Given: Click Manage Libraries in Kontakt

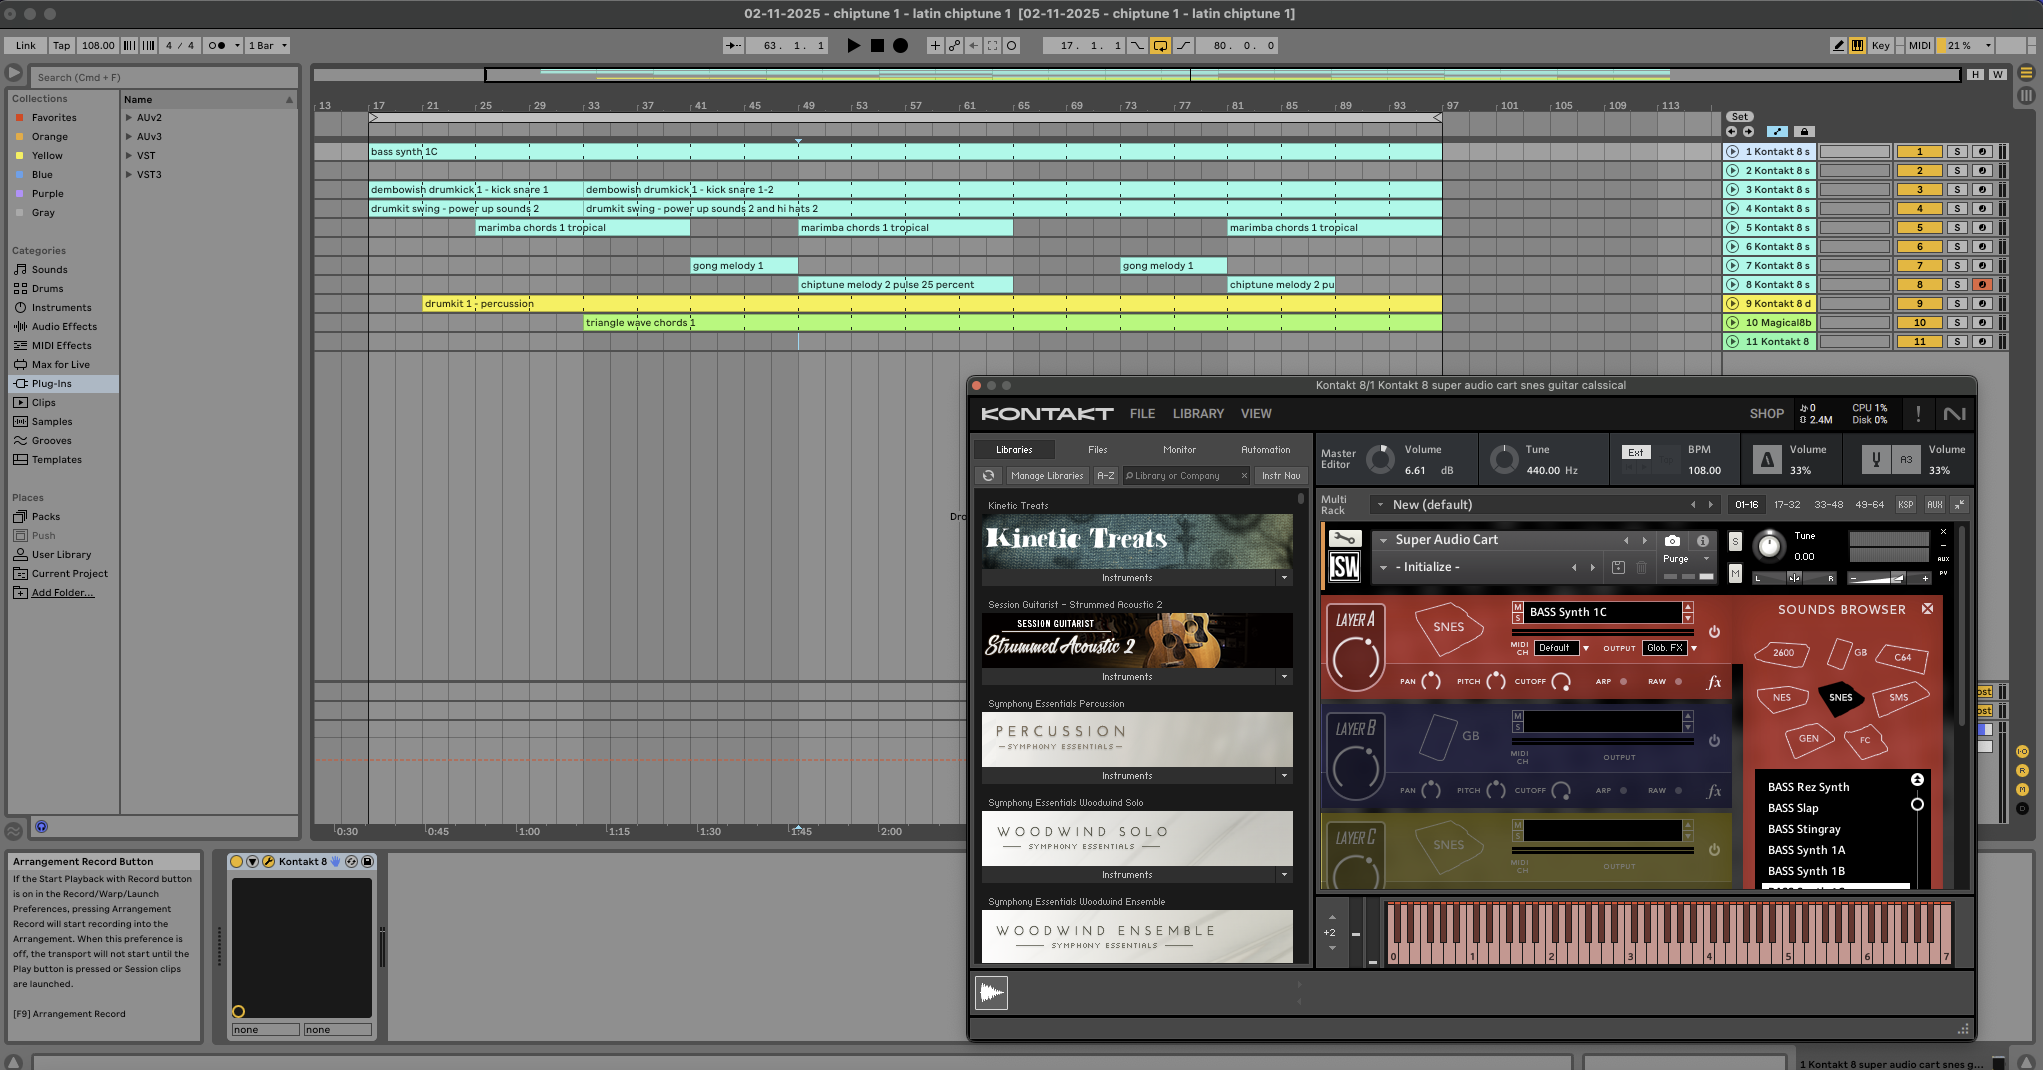Looking at the screenshot, I should pos(1046,476).
